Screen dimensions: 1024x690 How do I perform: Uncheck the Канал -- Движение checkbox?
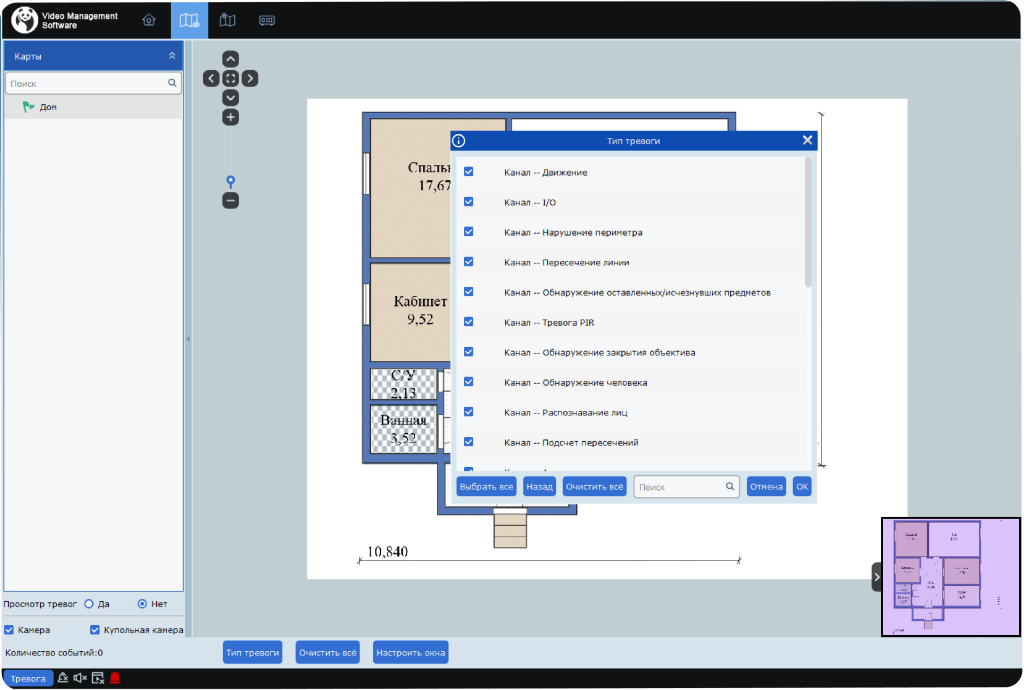tap(468, 172)
